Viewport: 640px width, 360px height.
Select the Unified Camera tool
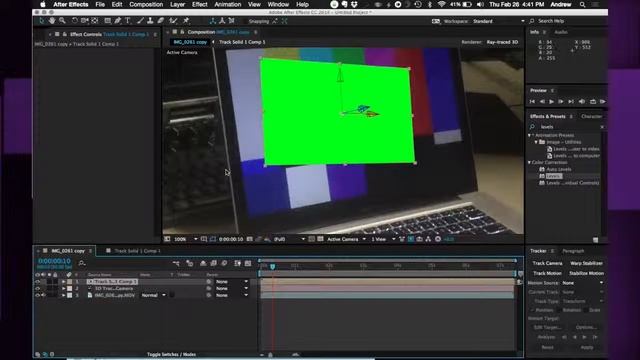(84, 20)
